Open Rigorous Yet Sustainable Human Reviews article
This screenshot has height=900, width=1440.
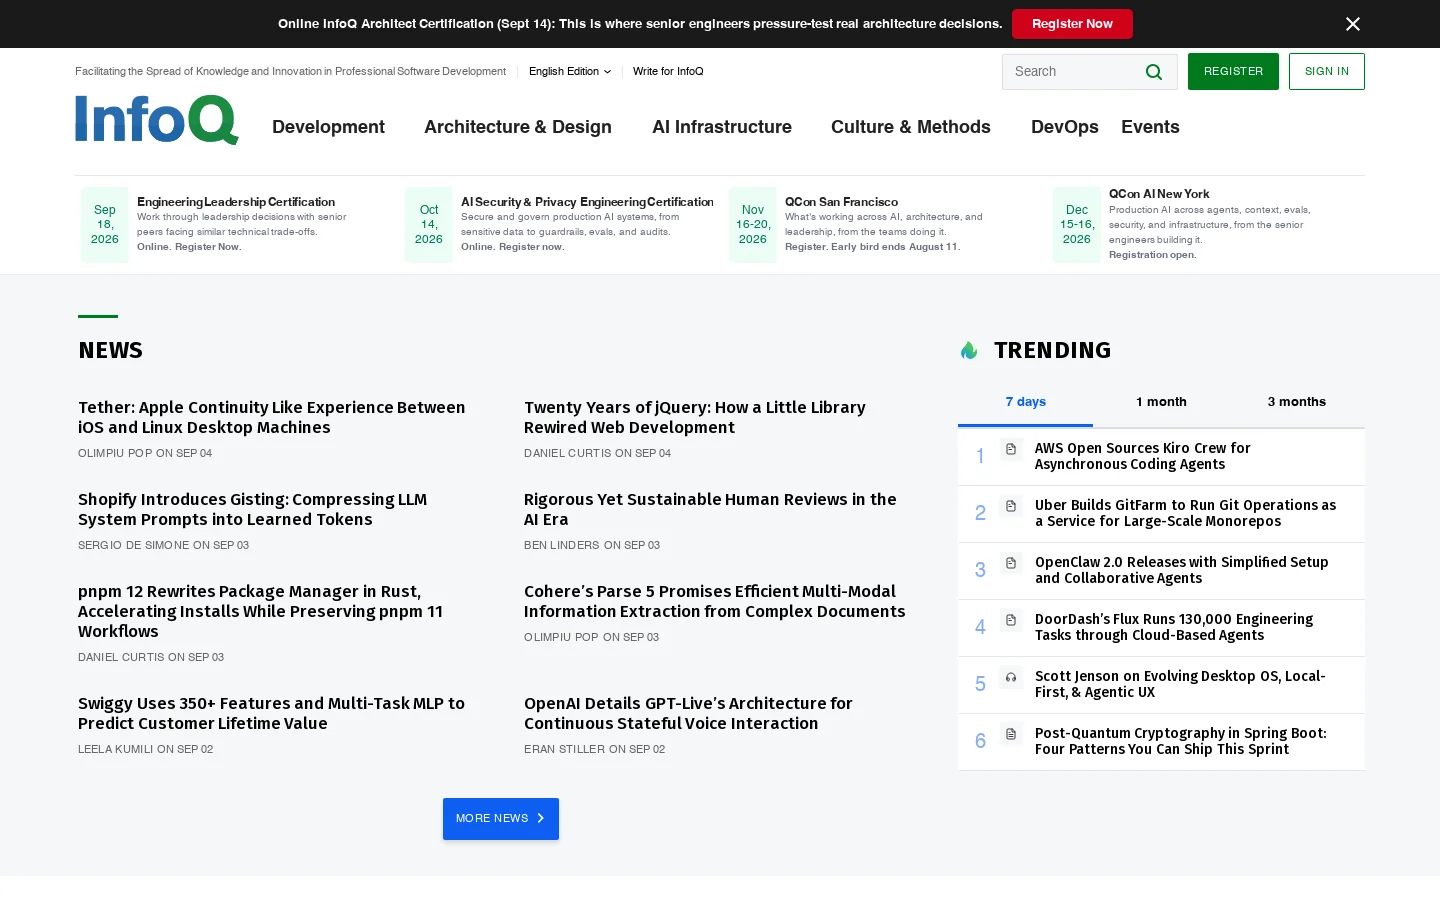tap(710, 509)
